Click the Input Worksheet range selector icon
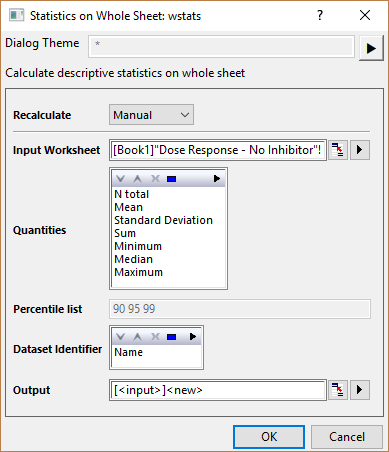Screen dimensions: 389x452 338,150
